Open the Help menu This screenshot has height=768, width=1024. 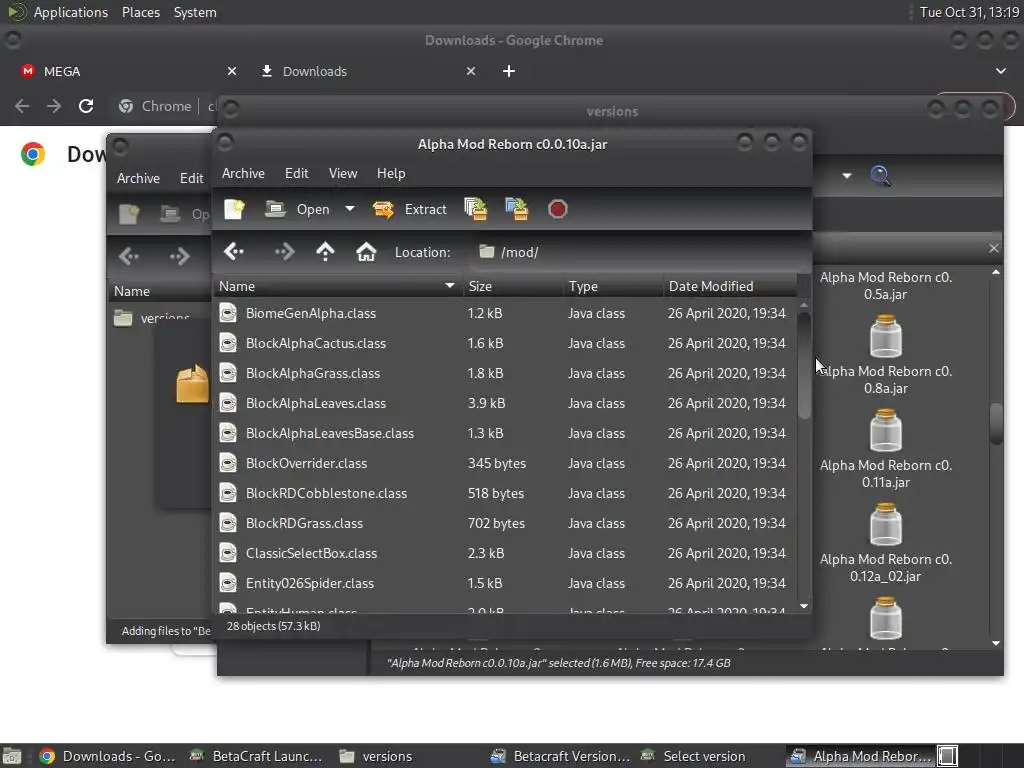coord(391,173)
